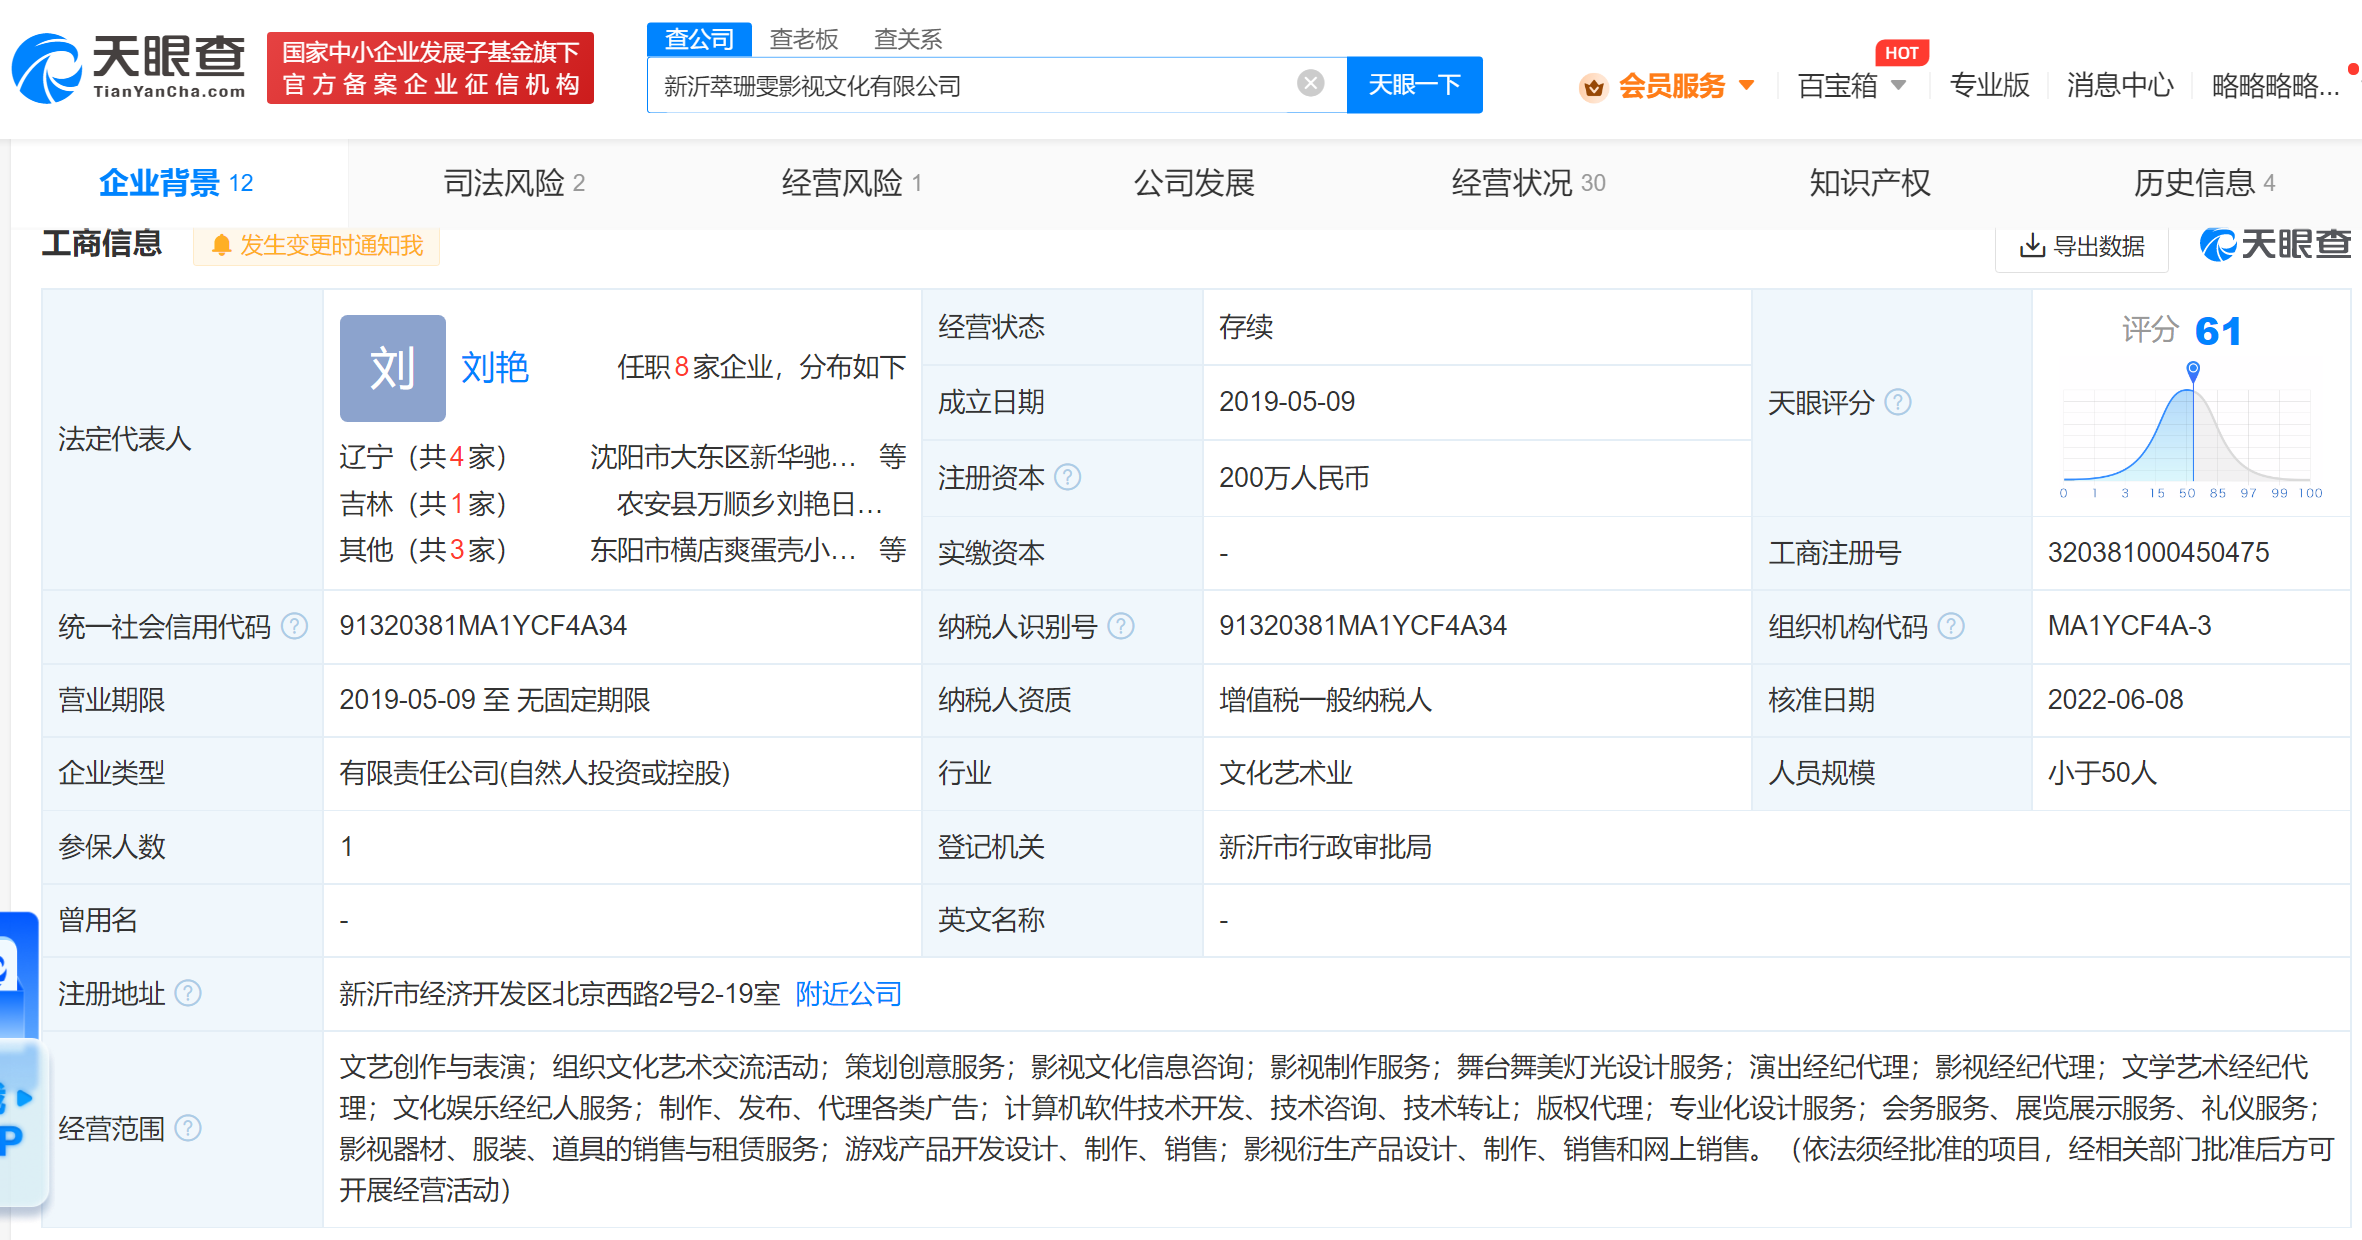The width and height of the screenshot is (2362, 1240).
Task: Click the help icon beside 注册地址
Action: coord(186,994)
